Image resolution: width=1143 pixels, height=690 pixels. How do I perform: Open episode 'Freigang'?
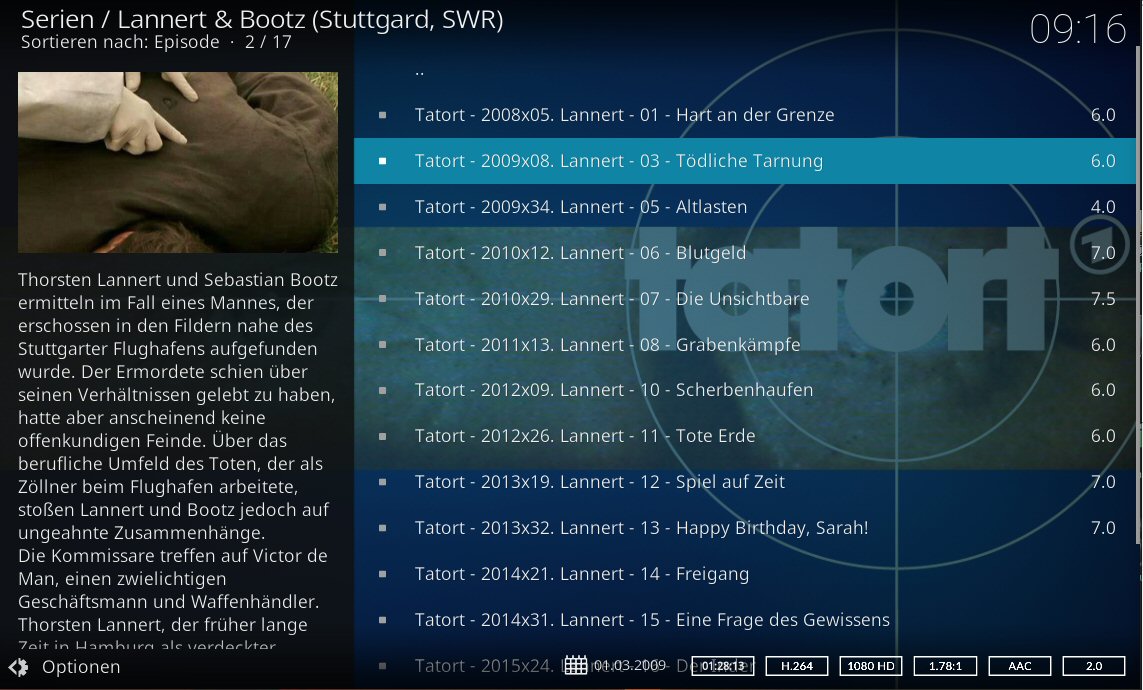tap(745, 573)
